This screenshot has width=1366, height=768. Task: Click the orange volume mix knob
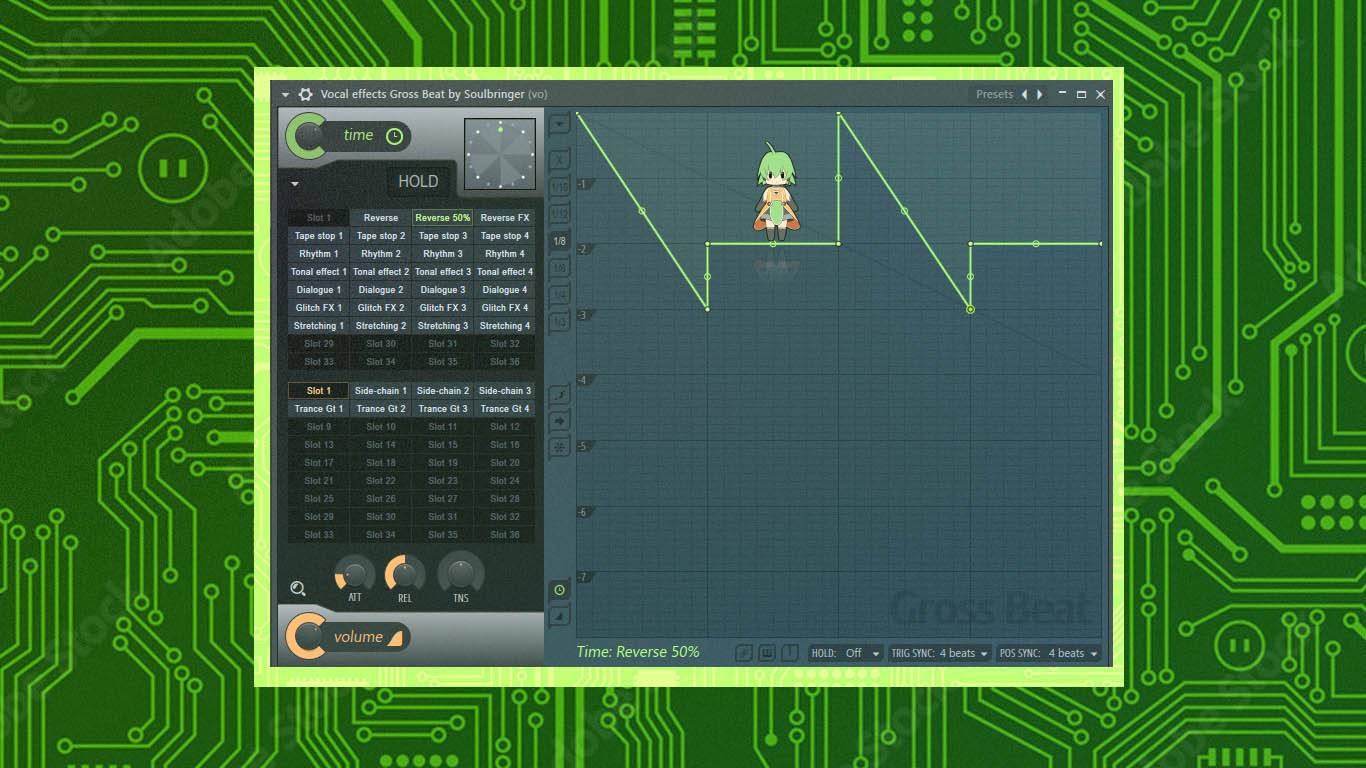(x=308, y=637)
